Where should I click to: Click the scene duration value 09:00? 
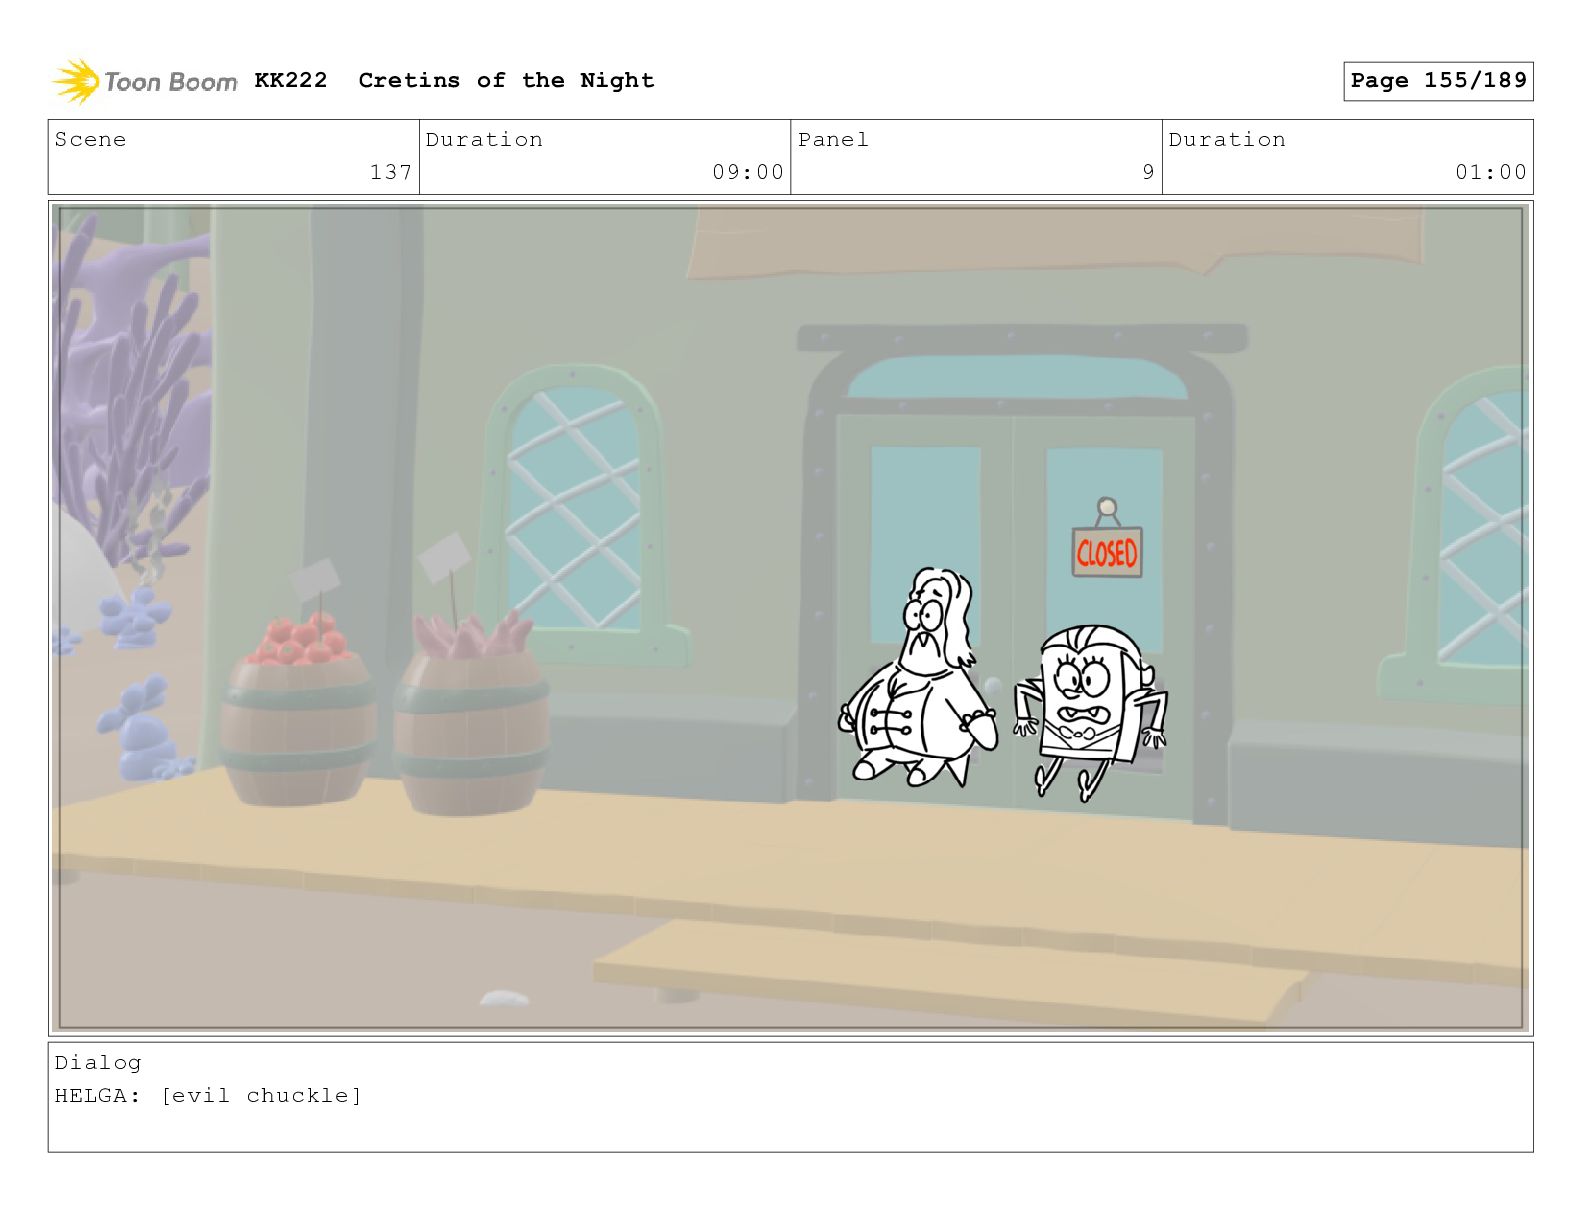pyautogui.click(x=748, y=172)
